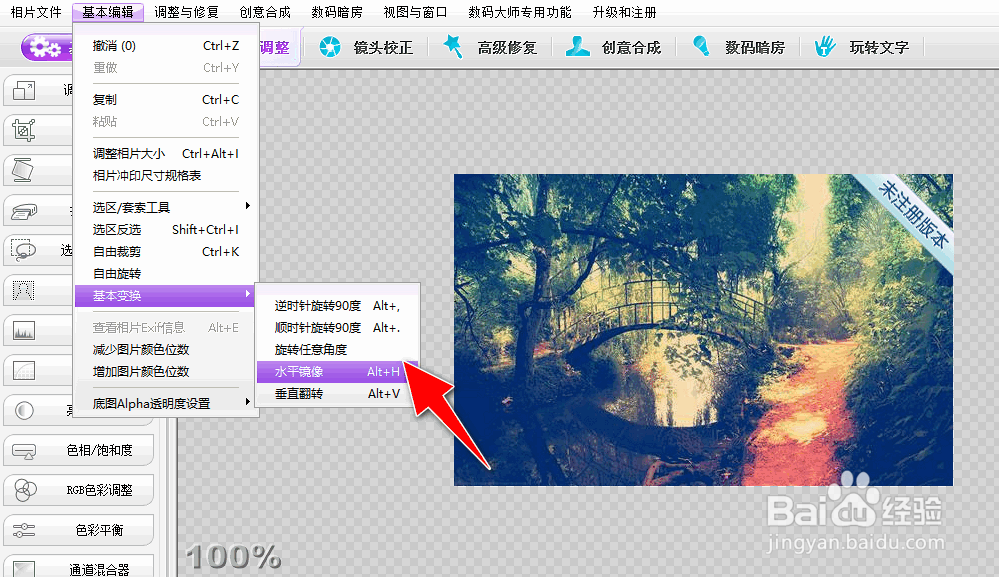Click the 通道混合器 channel mixer button
This screenshot has width=999, height=577.
point(78,566)
